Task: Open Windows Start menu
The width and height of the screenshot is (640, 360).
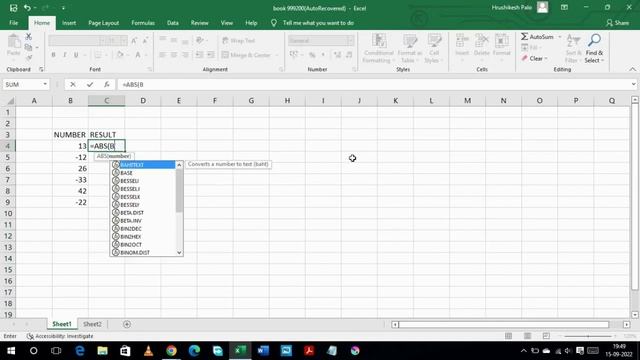Action: click(11, 351)
